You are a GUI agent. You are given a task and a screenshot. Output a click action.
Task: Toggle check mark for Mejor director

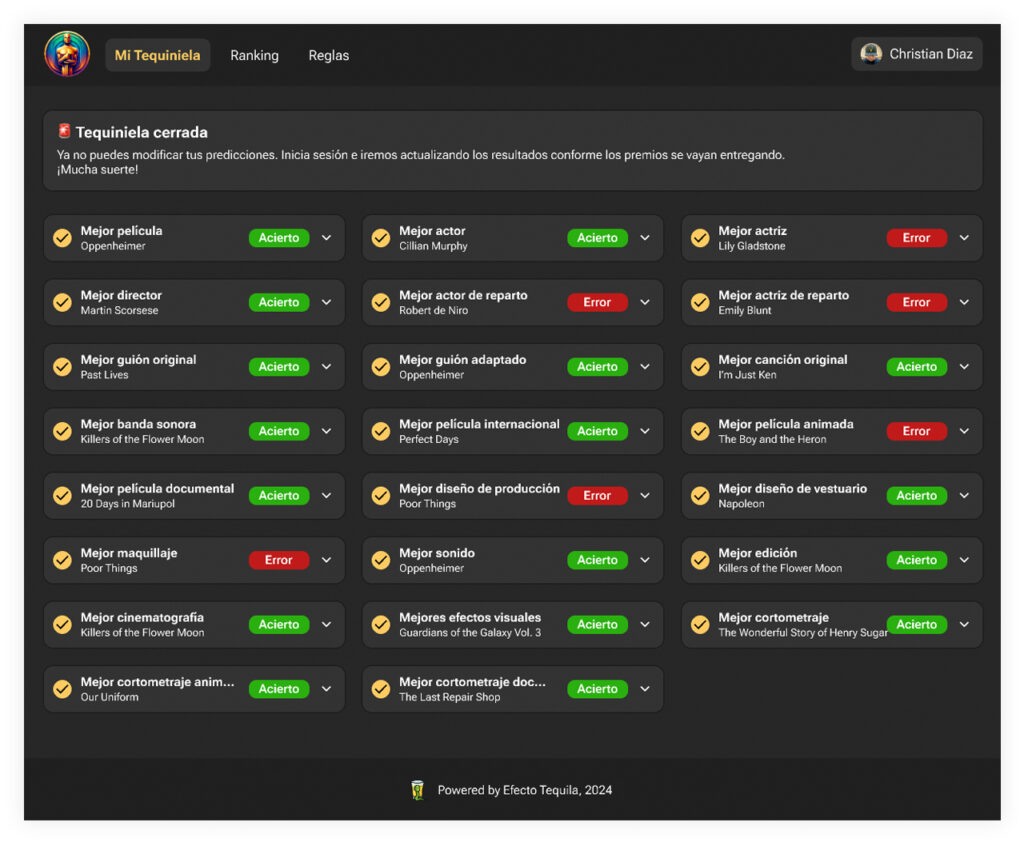tap(62, 302)
